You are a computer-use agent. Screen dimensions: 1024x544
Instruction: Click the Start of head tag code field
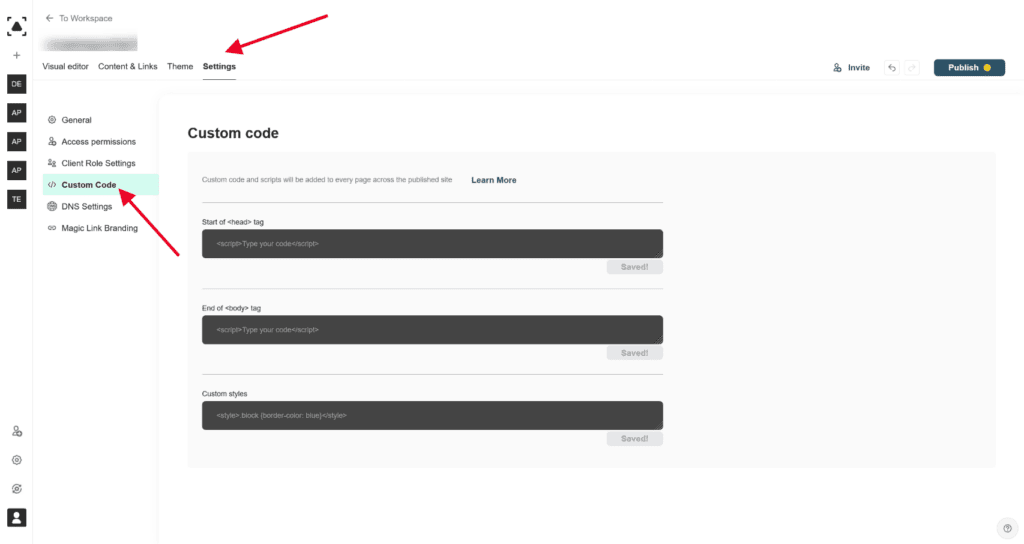click(x=432, y=244)
